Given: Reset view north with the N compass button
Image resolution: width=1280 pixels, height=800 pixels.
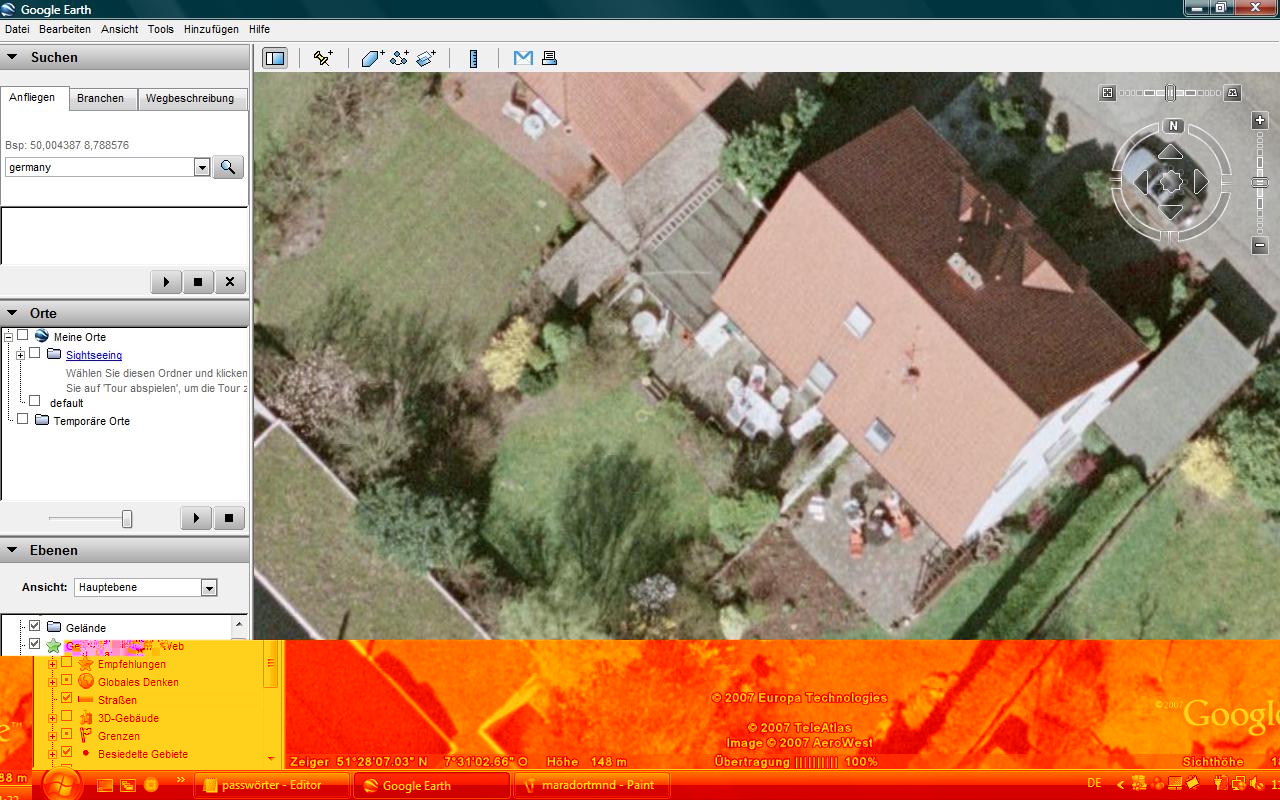Looking at the screenshot, I should click(1173, 126).
